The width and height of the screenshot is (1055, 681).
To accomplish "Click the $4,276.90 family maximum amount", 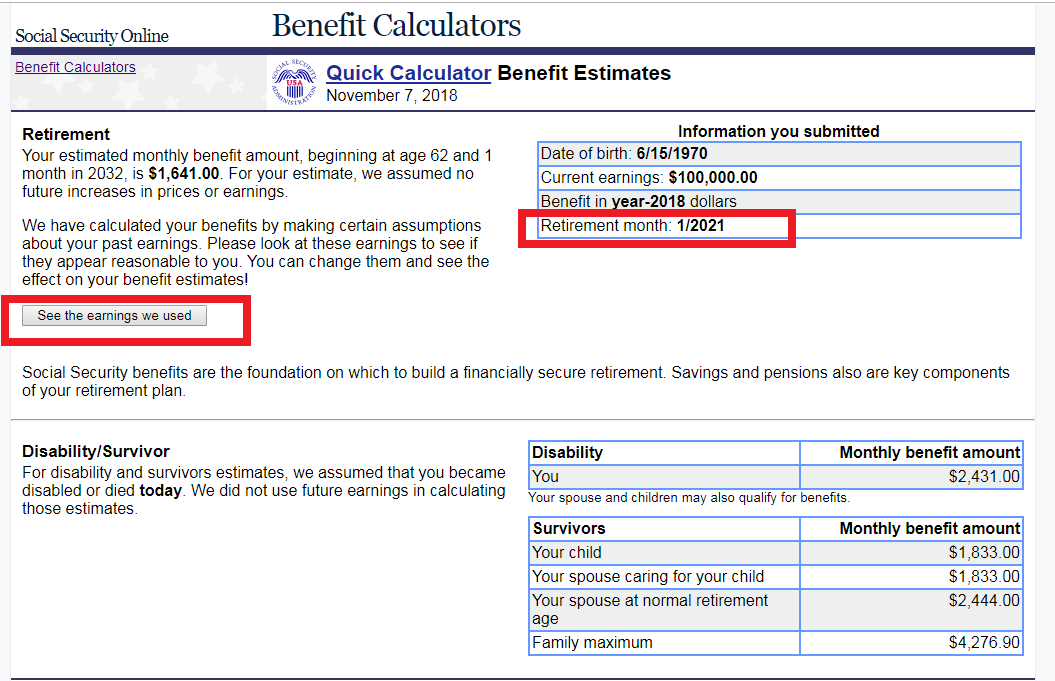I will pyautogui.click(x=984, y=643).
